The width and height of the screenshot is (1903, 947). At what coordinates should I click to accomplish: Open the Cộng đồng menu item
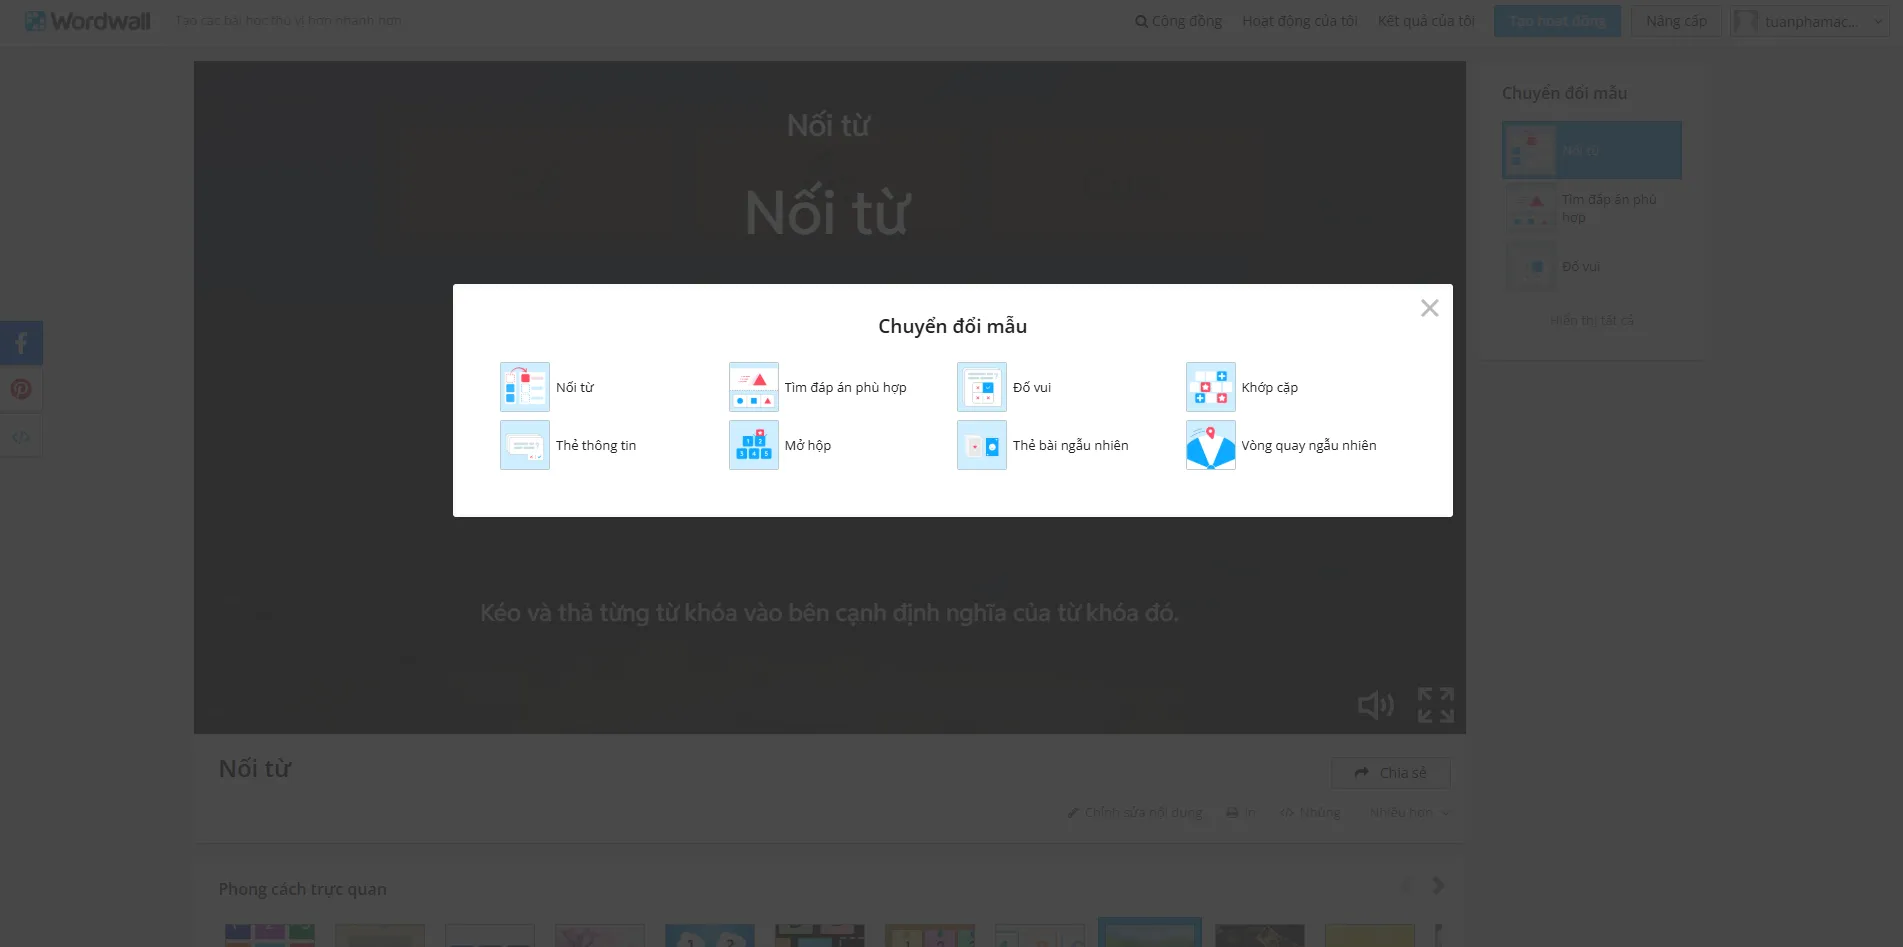[1178, 20]
